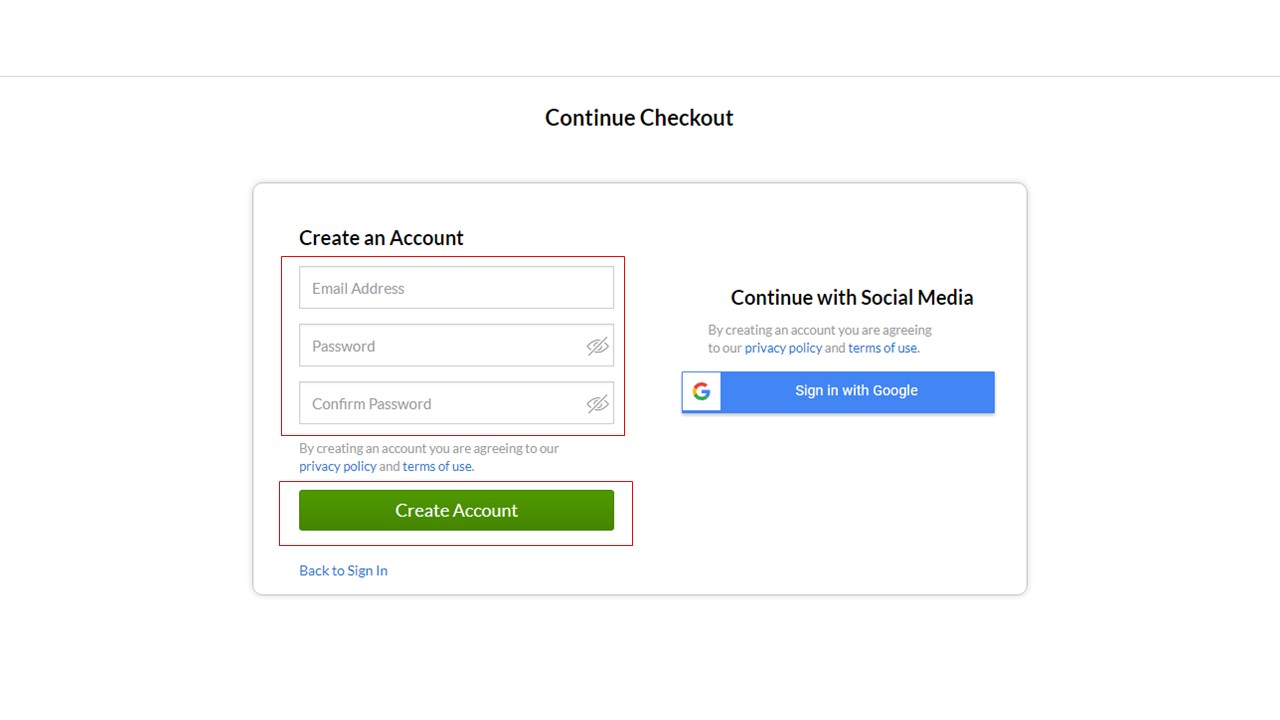The width and height of the screenshot is (1280, 720).
Task: Toggle visibility of the Confirm Password field
Action: 597,404
